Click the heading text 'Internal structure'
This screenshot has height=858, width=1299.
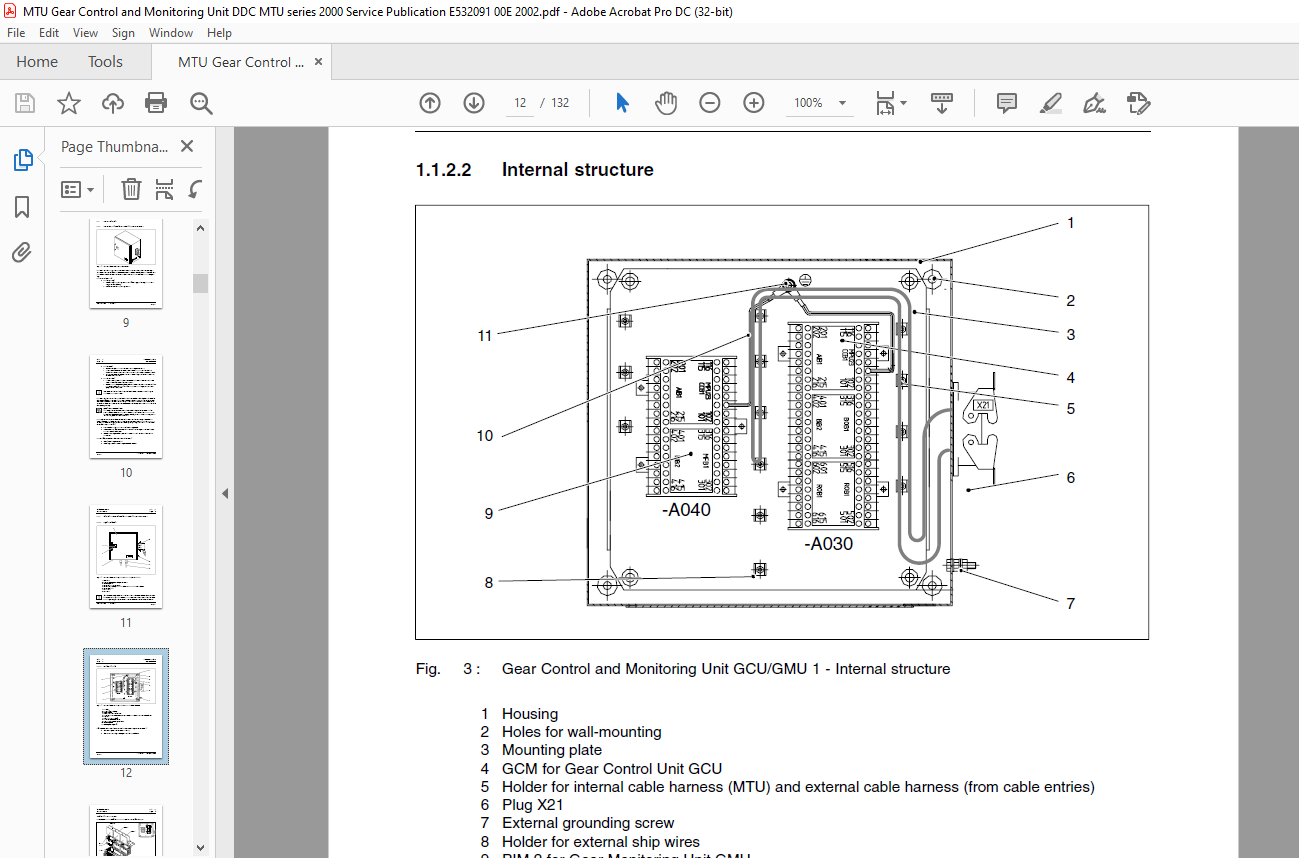tap(578, 170)
